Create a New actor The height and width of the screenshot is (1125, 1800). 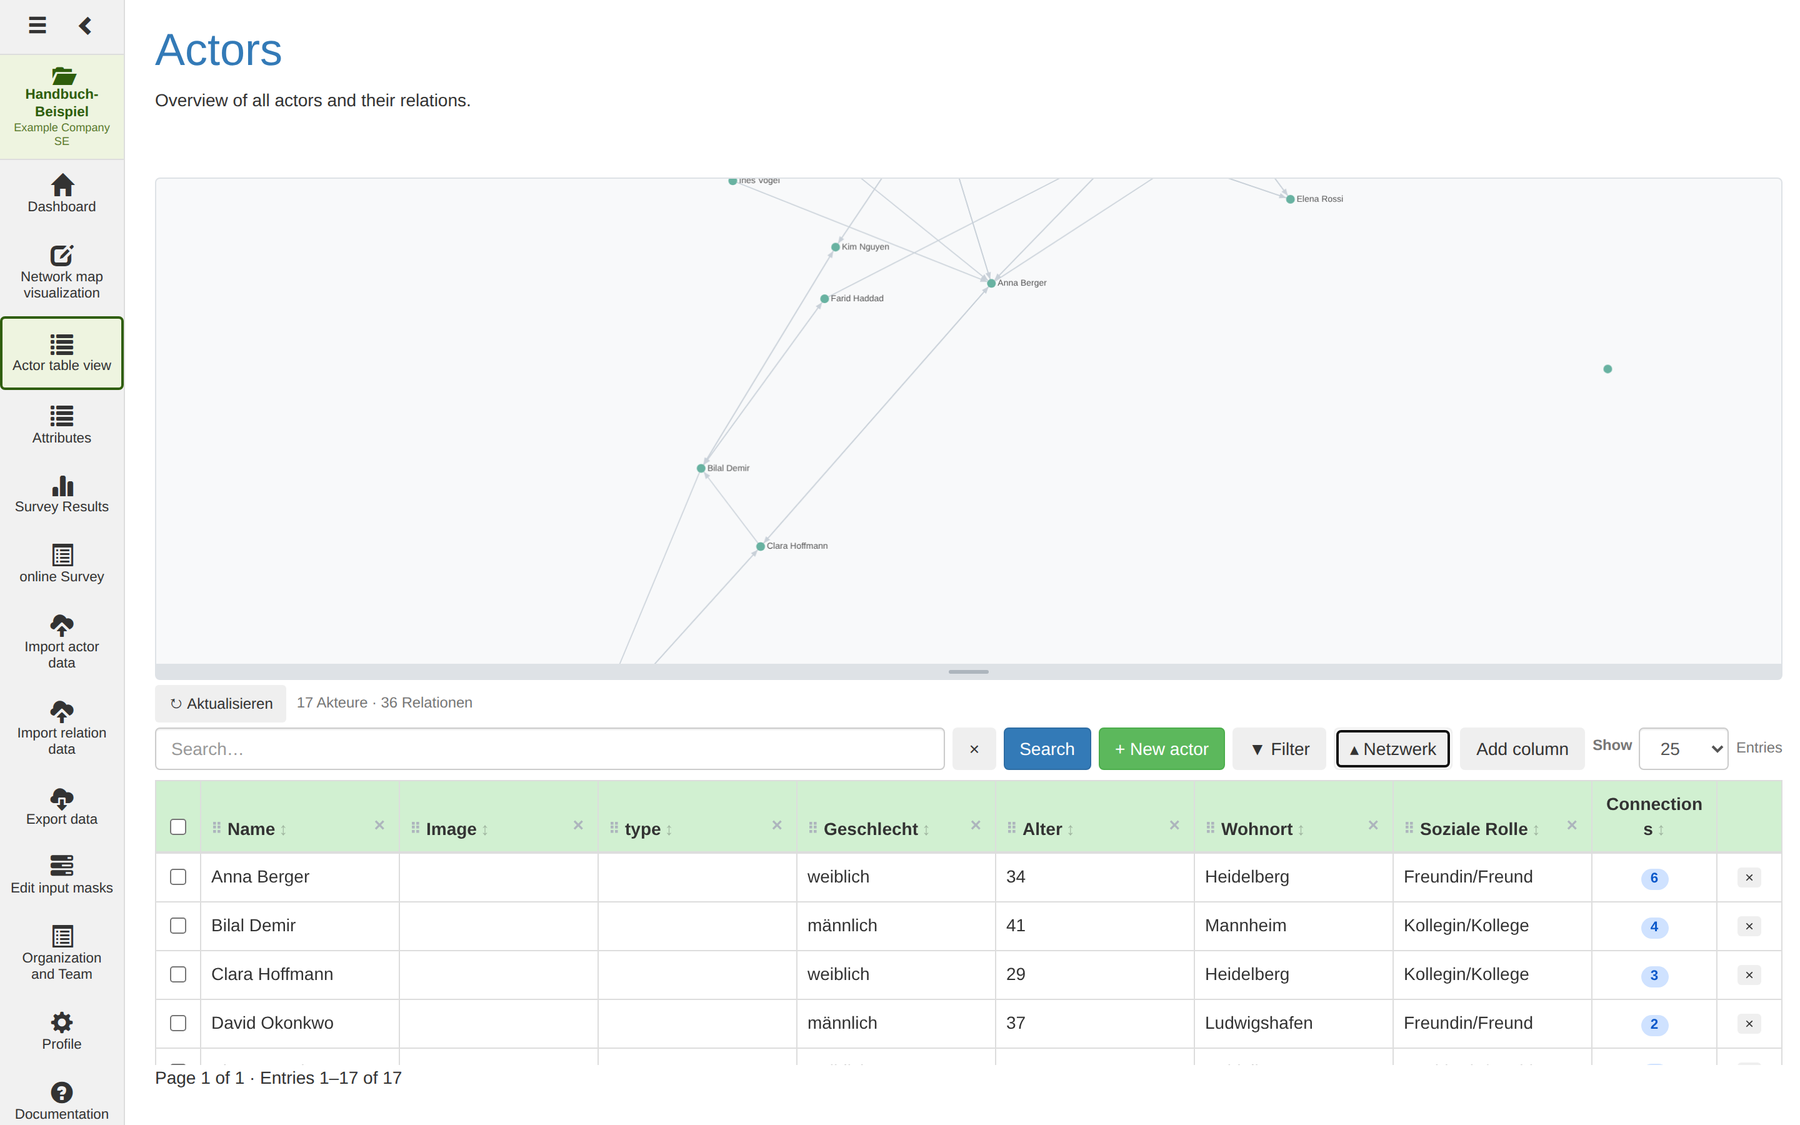1161,749
